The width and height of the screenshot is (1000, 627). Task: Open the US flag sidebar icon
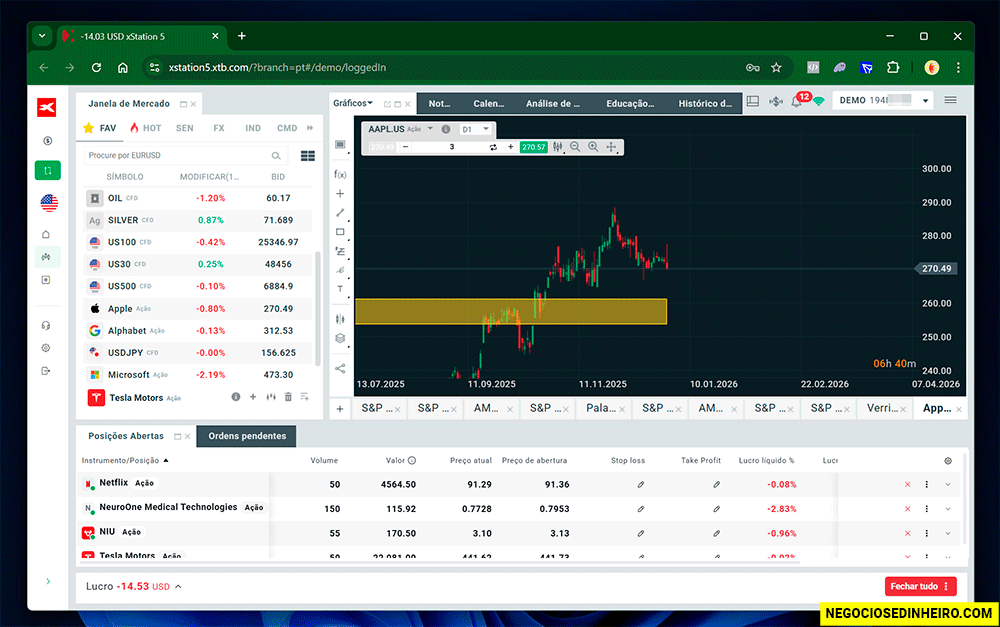[49, 203]
